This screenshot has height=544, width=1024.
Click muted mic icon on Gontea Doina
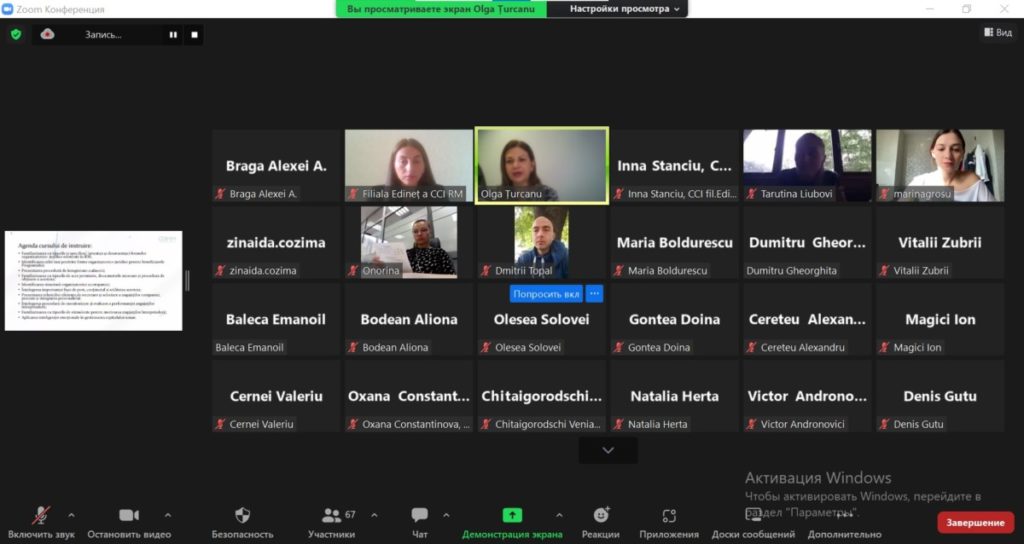coord(619,347)
